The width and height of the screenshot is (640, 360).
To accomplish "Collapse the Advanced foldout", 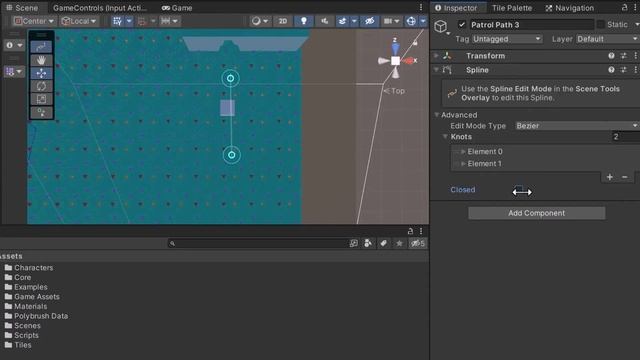I will pos(437,115).
